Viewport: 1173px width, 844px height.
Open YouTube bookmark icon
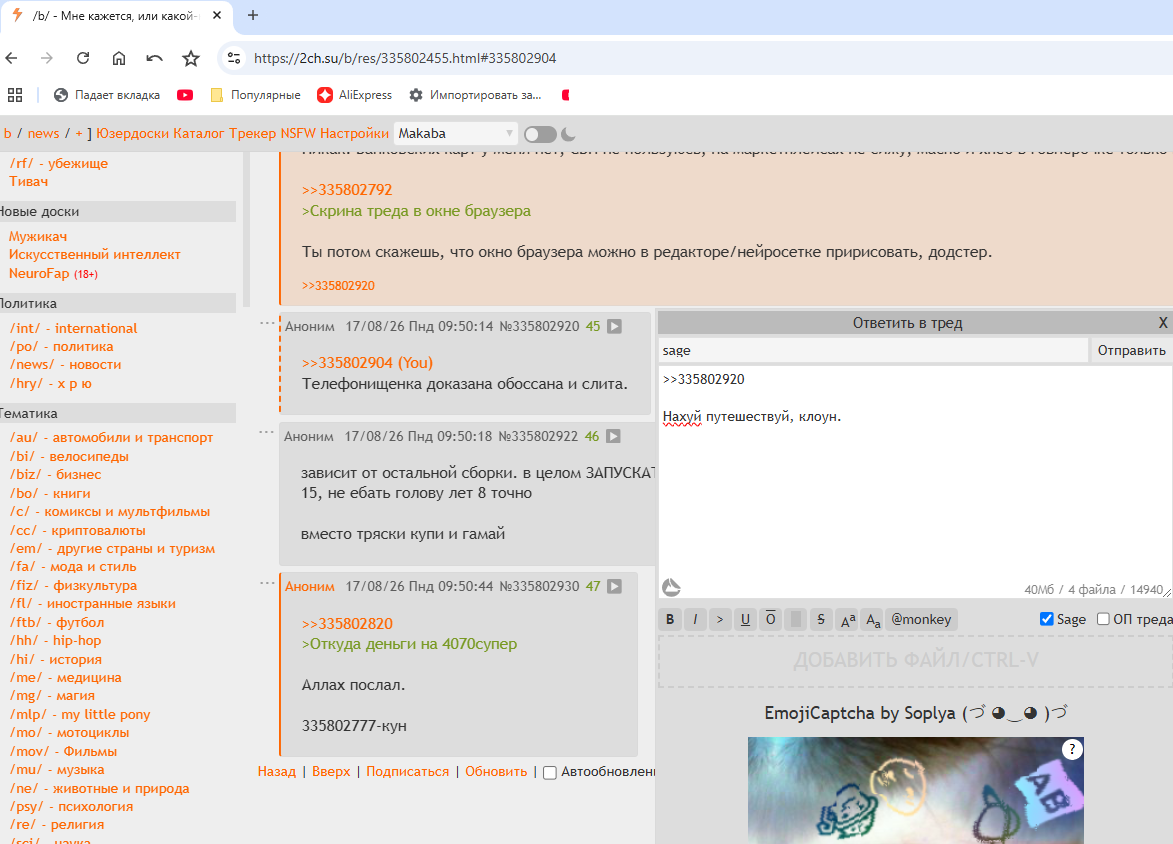tap(185, 95)
